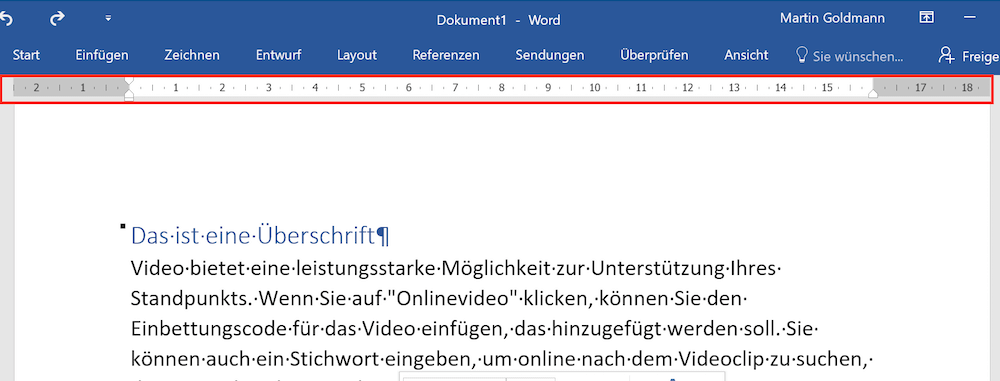1000x381 pixels.
Task: Click the word 'Stichwort' in the text
Action: click(x=335, y=360)
